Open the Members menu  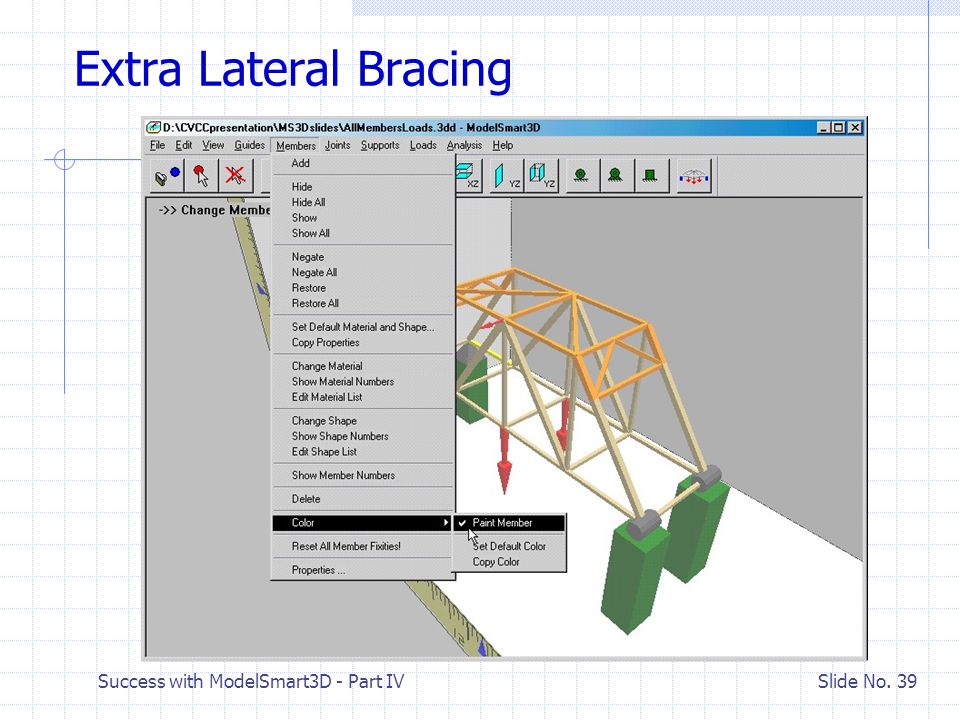coord(296,146)
